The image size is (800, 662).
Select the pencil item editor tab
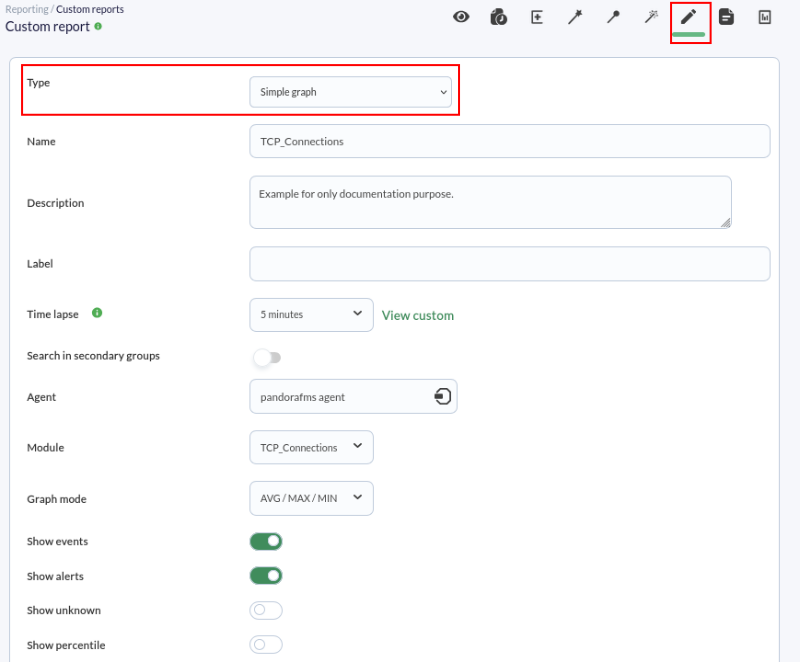[x=689, y=17]
